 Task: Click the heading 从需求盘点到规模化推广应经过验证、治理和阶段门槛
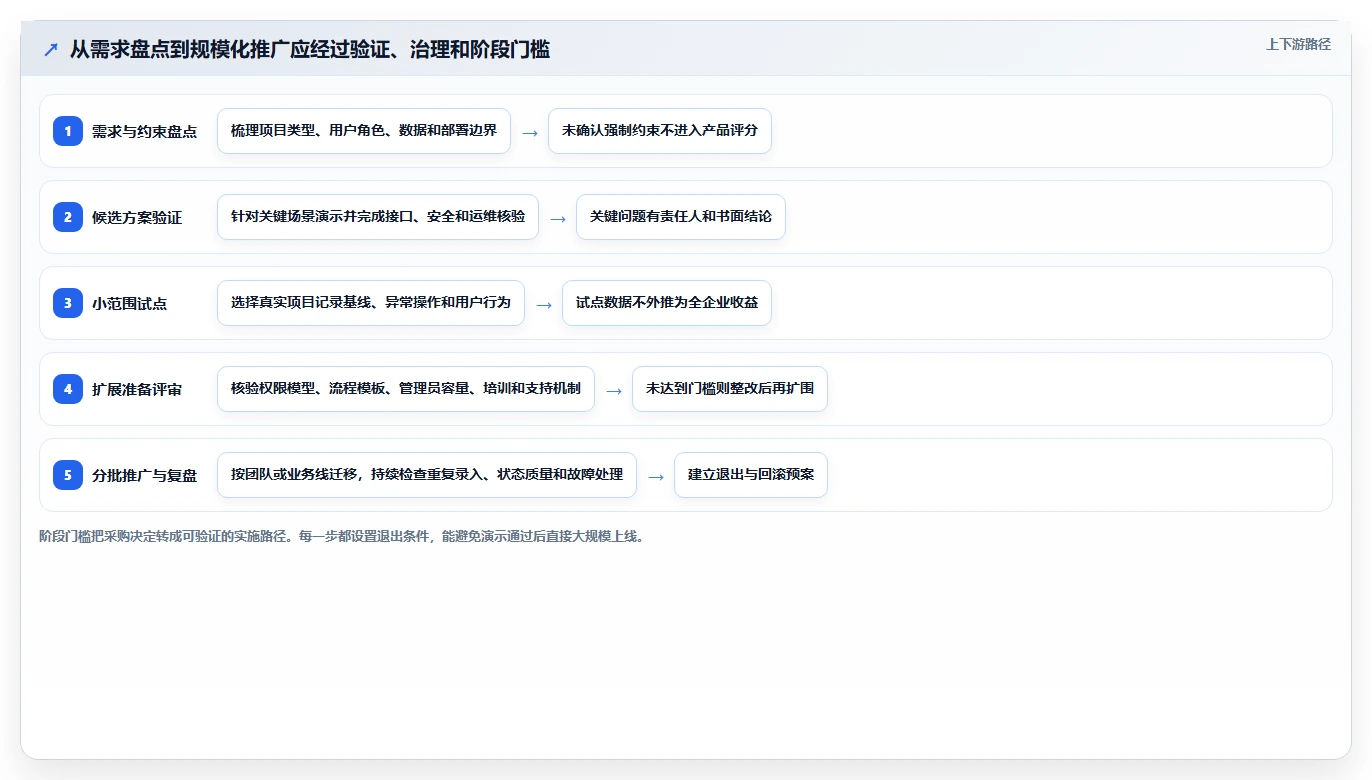(x=310, y=49)
